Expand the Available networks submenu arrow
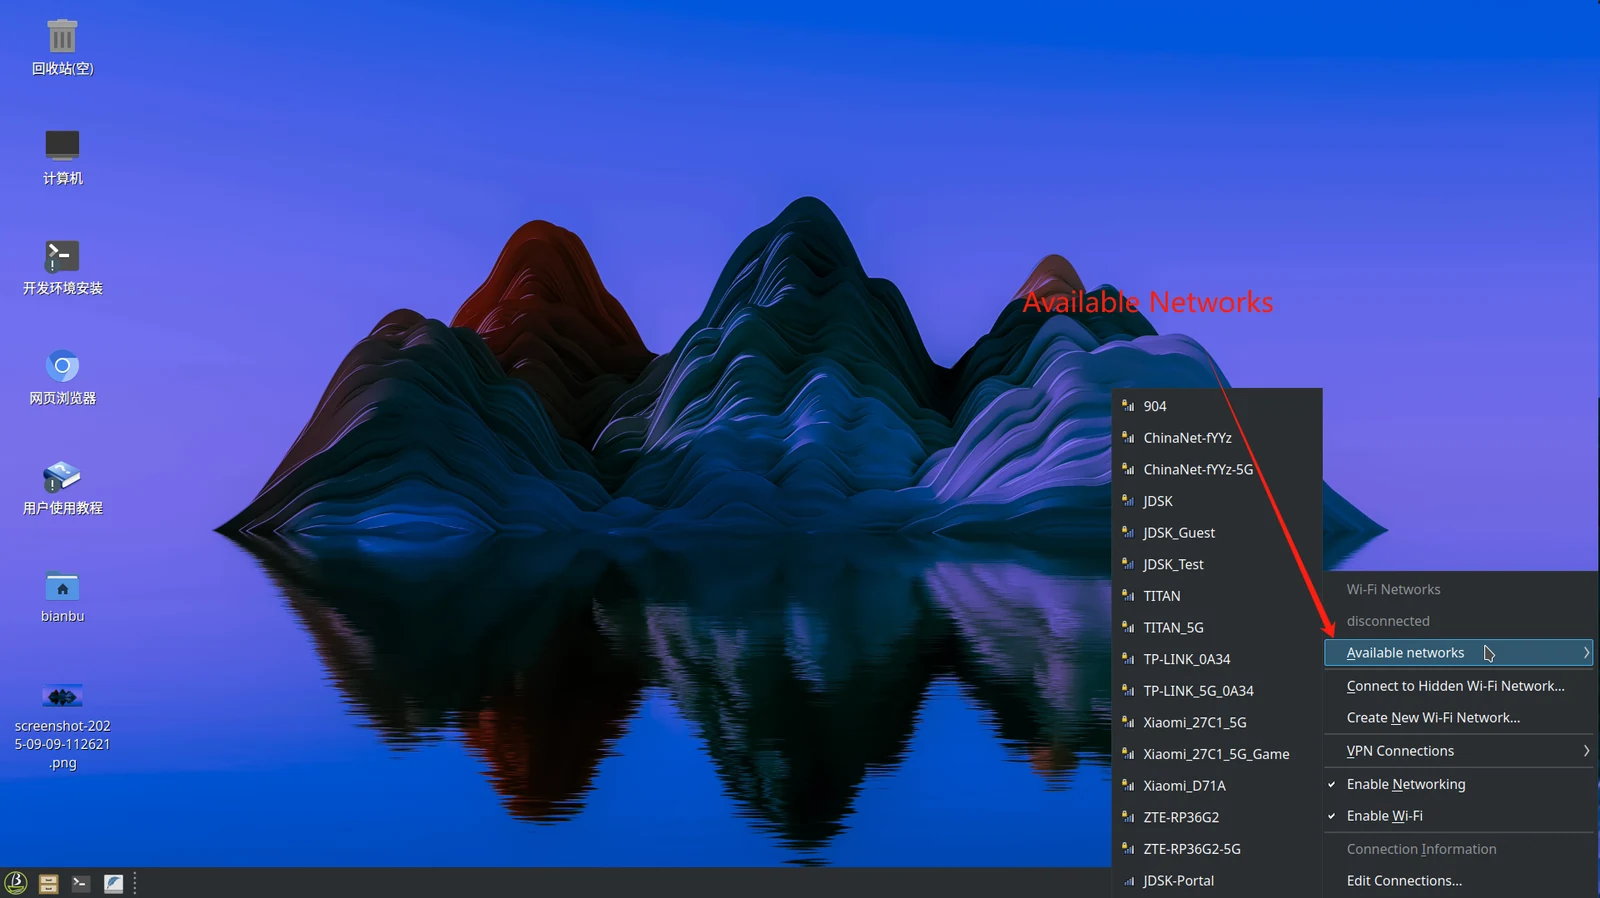 coord(1586,653)
